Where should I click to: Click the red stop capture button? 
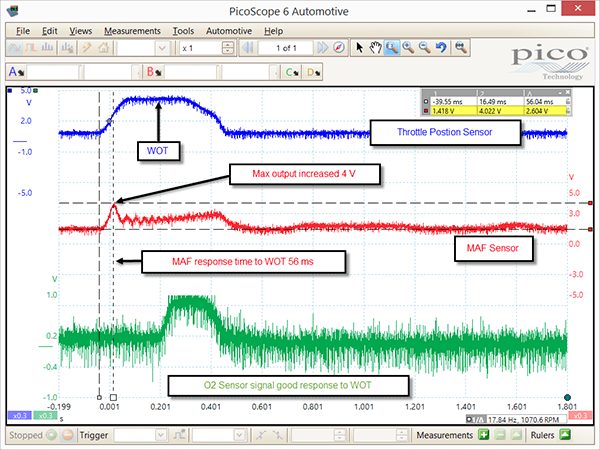pos(67,435)
